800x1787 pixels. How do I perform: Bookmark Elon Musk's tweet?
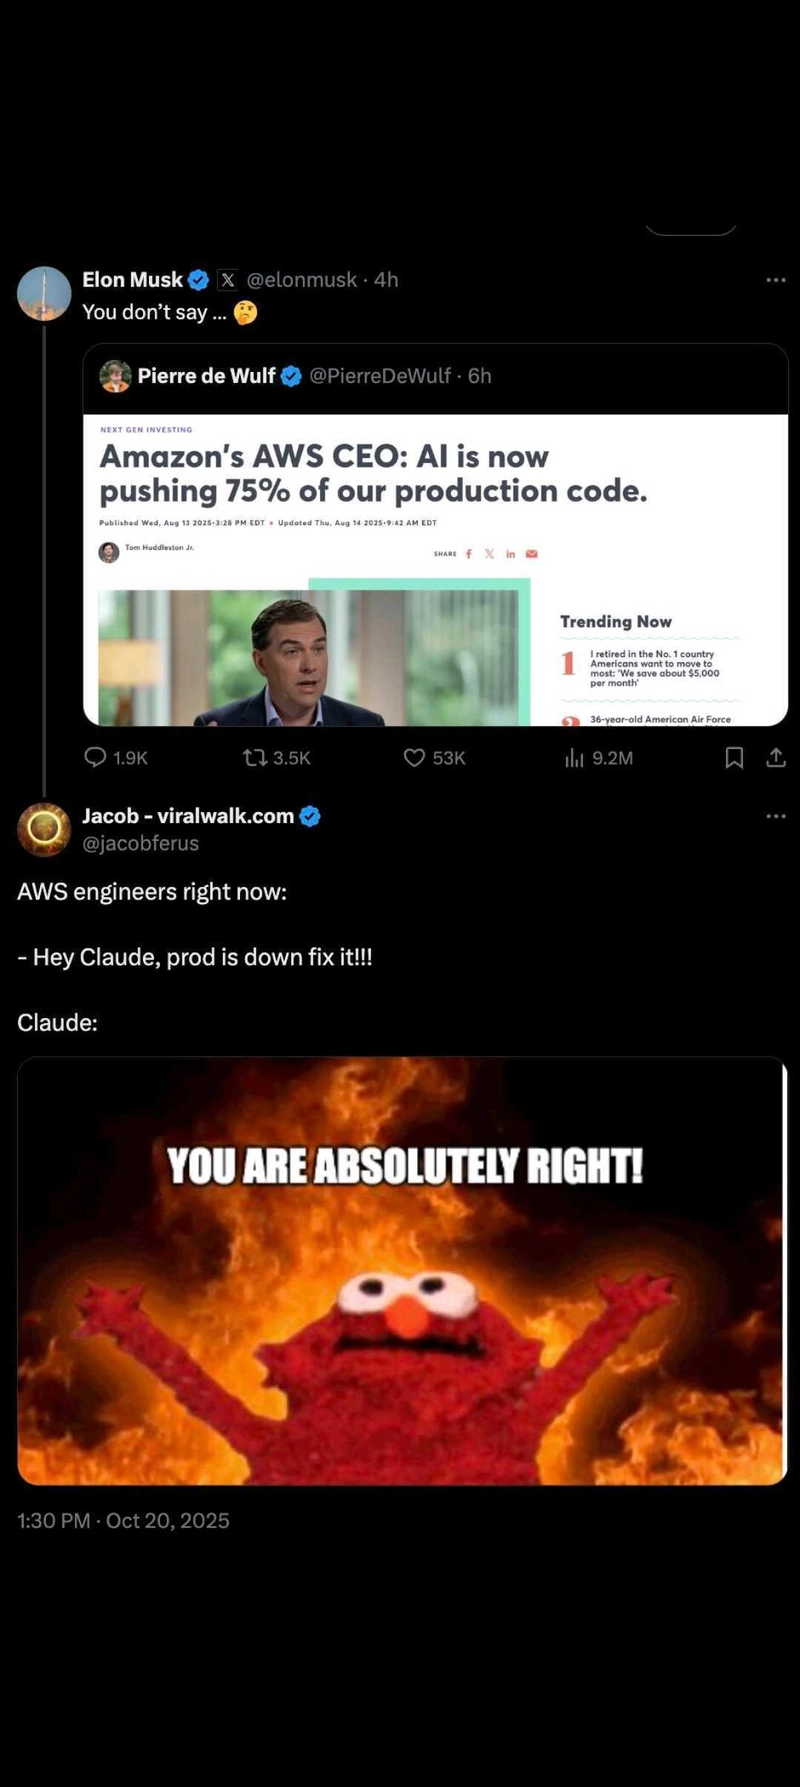pos(734,758)
